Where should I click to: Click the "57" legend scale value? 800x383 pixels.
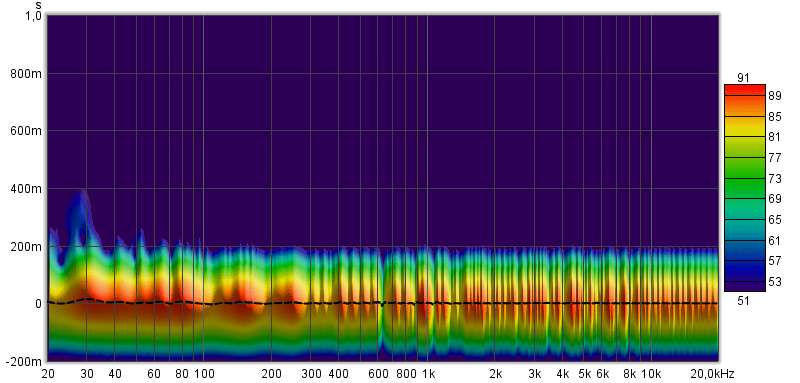tap(776, 261)
